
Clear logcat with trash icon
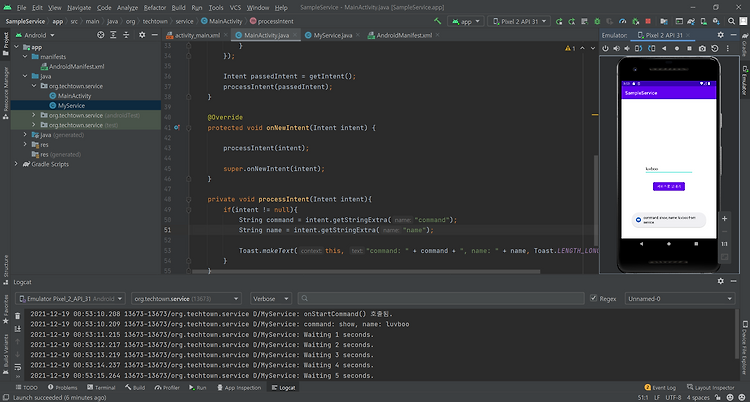[x=18, y=316]
